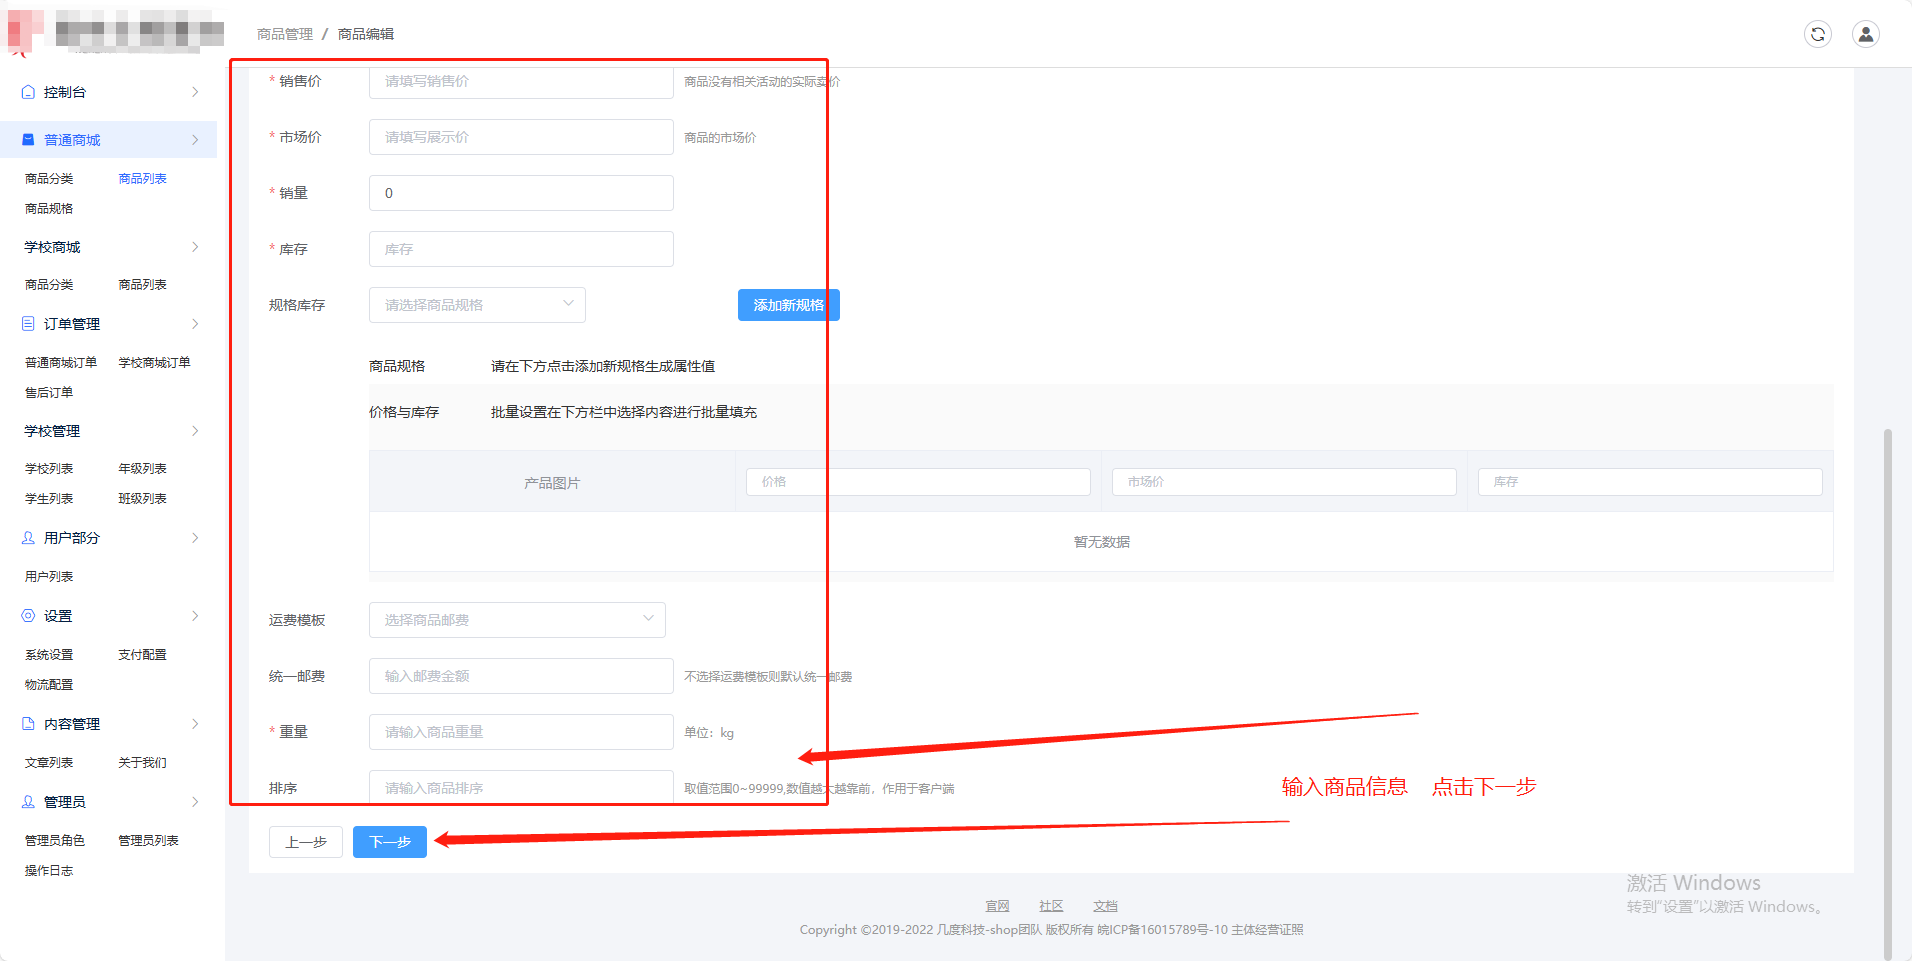Click the 下一步 next step button
1912x961 pixels.
pos(390,842)
